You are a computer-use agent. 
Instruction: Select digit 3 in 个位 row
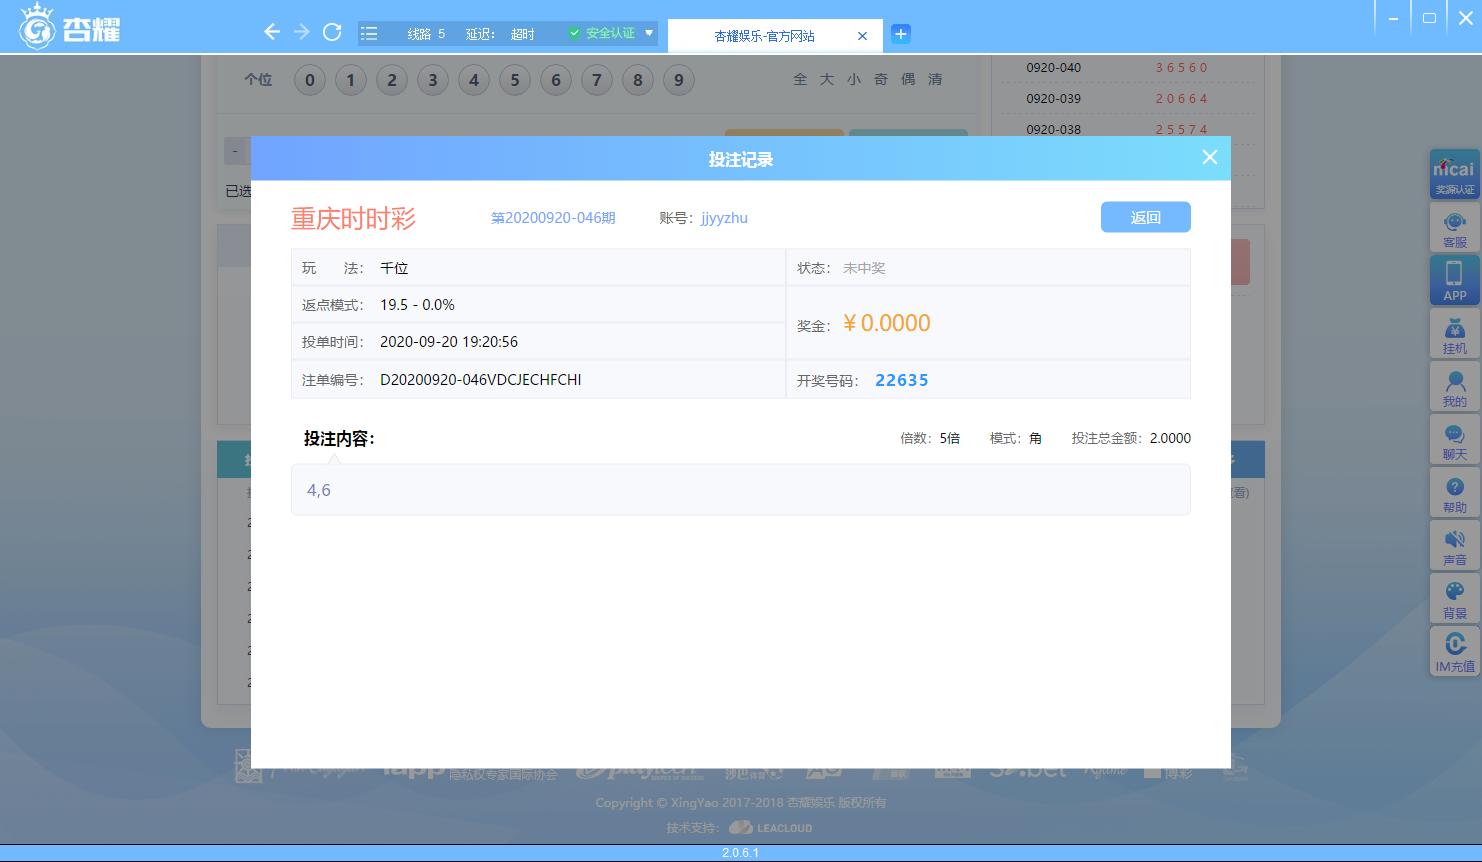(x=433, y=80)
